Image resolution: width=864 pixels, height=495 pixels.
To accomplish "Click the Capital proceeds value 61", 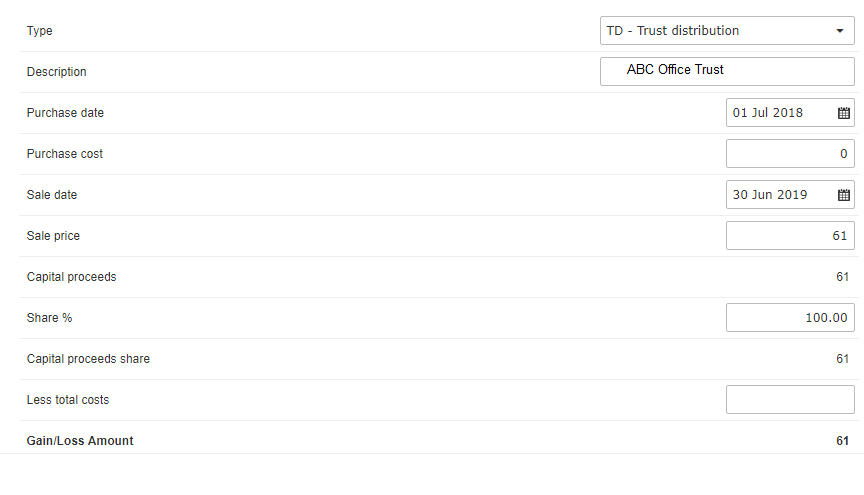I will pyautogui.click(x=842, y=277).
